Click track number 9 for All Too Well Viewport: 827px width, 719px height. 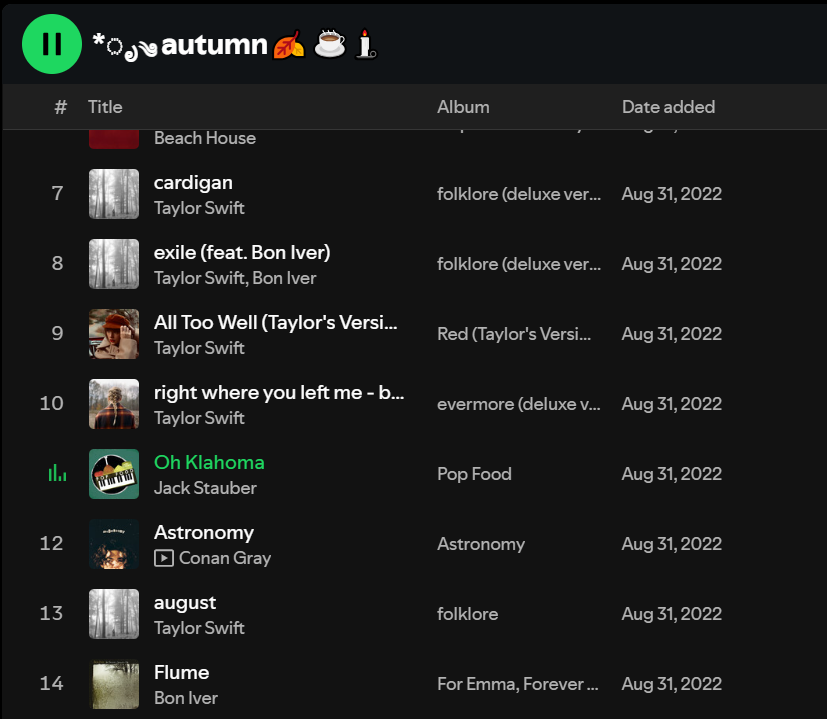click(57, 334)
